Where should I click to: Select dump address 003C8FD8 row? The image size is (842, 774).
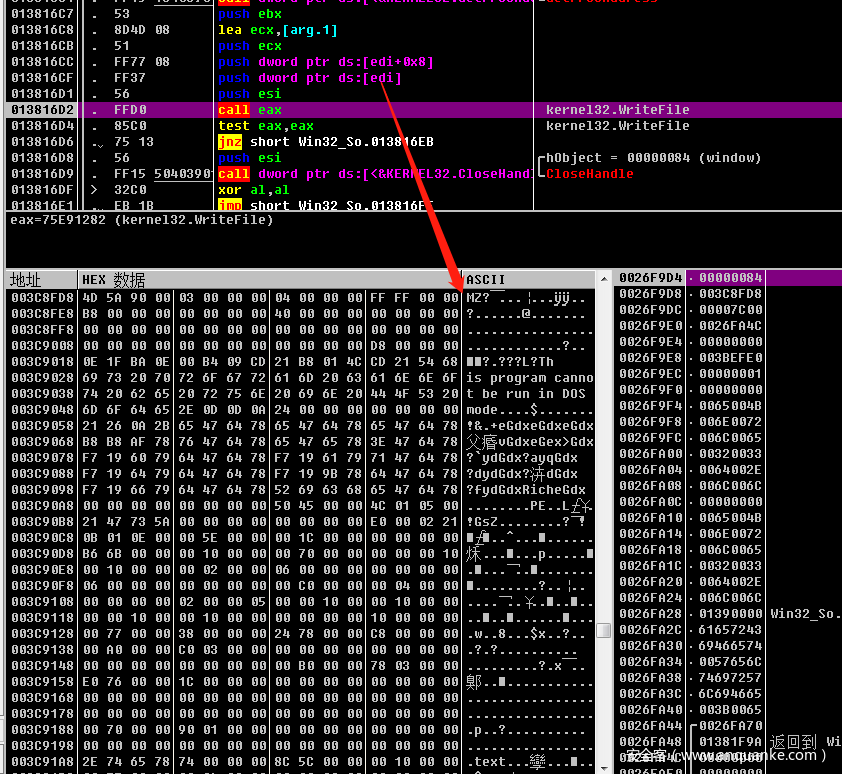(43, 298)
